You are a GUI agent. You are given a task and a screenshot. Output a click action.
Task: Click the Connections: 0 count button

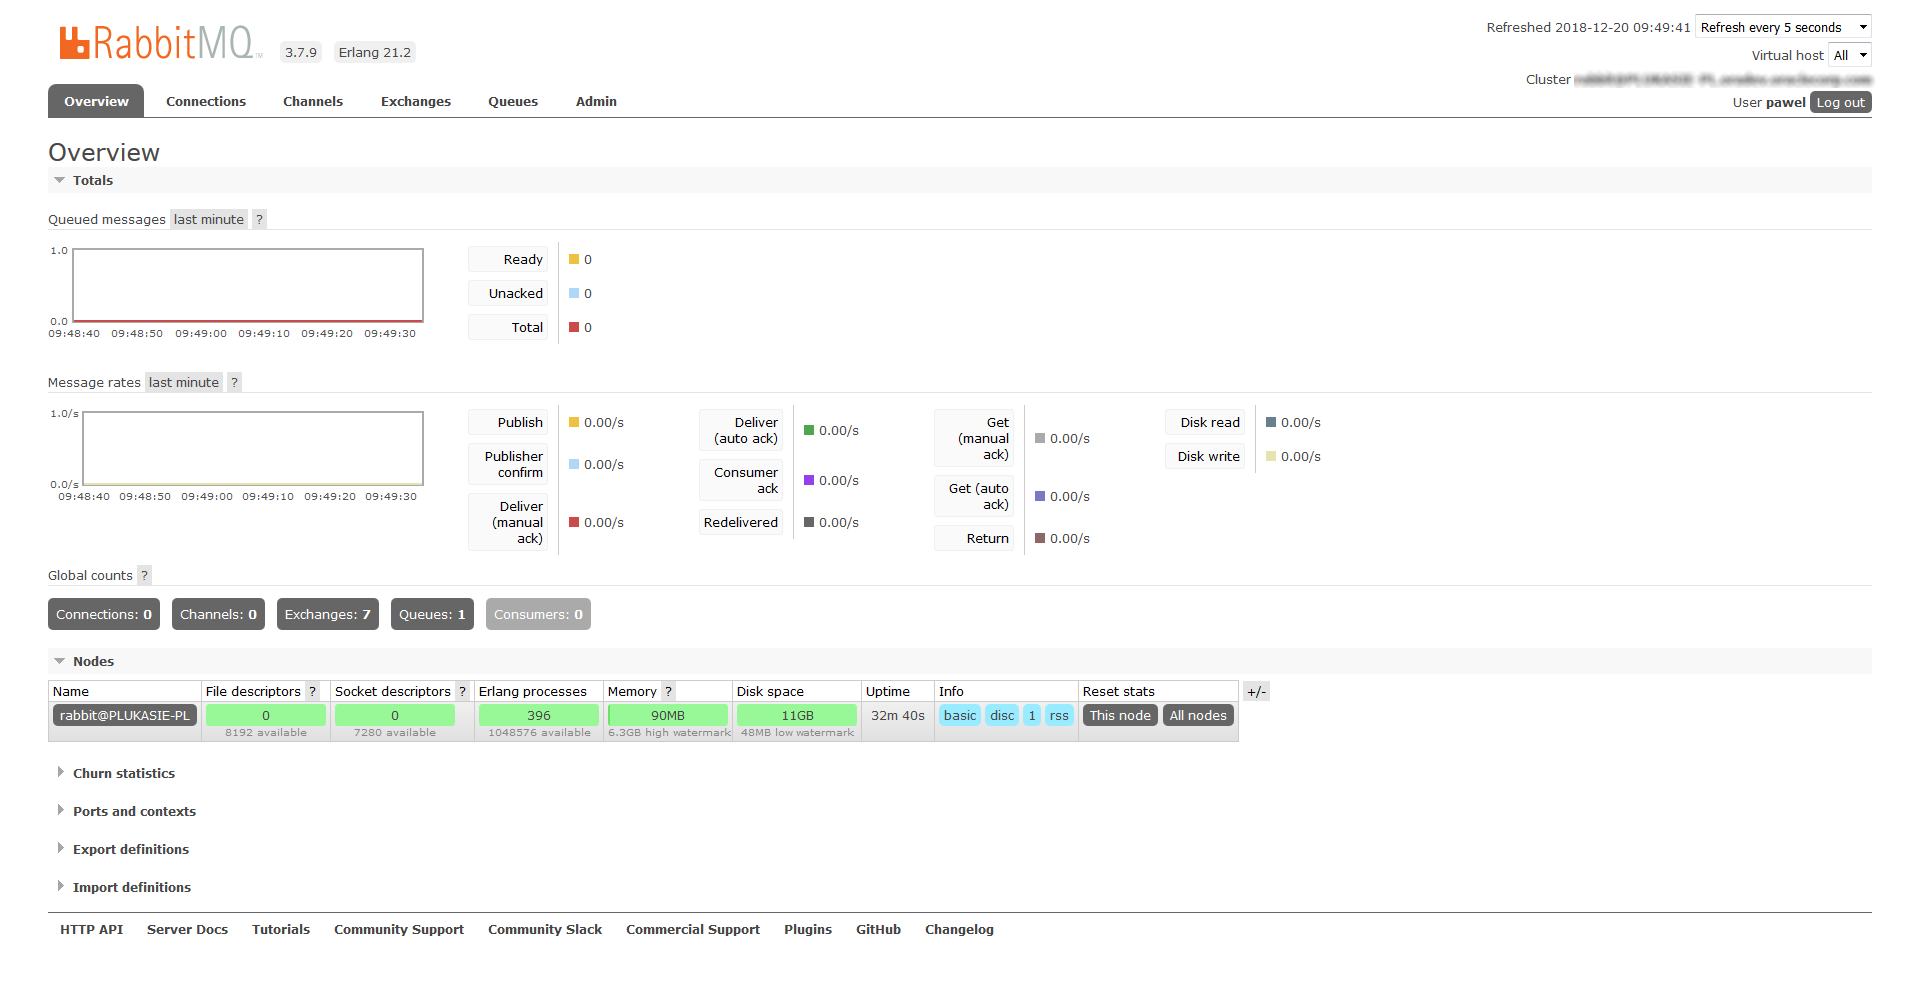(x=104, y=614)
